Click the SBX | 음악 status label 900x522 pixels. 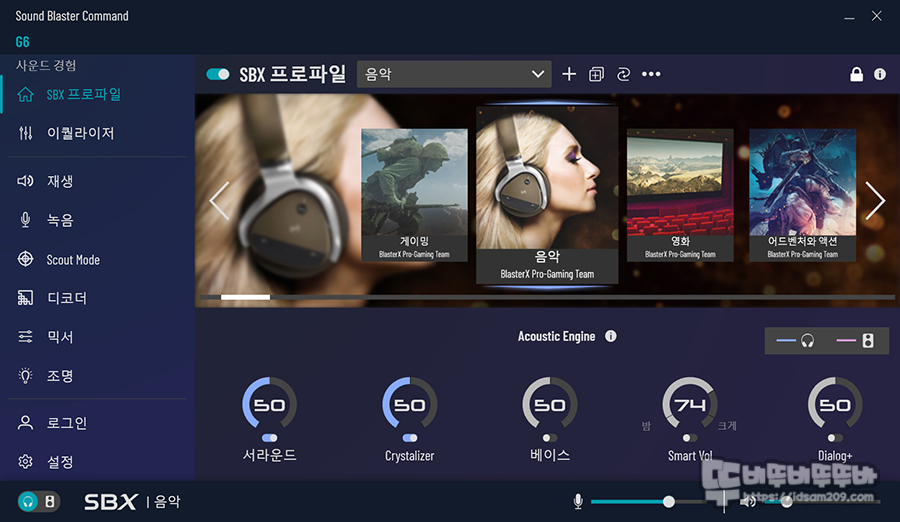[132, 502]
